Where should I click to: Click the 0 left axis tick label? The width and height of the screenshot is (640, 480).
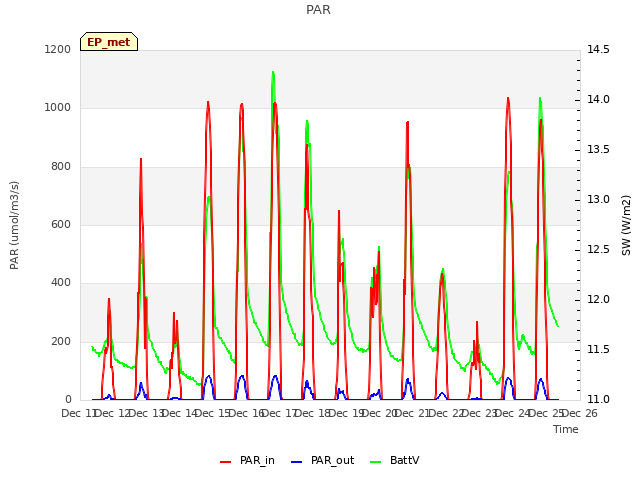[x=68, y=400]
